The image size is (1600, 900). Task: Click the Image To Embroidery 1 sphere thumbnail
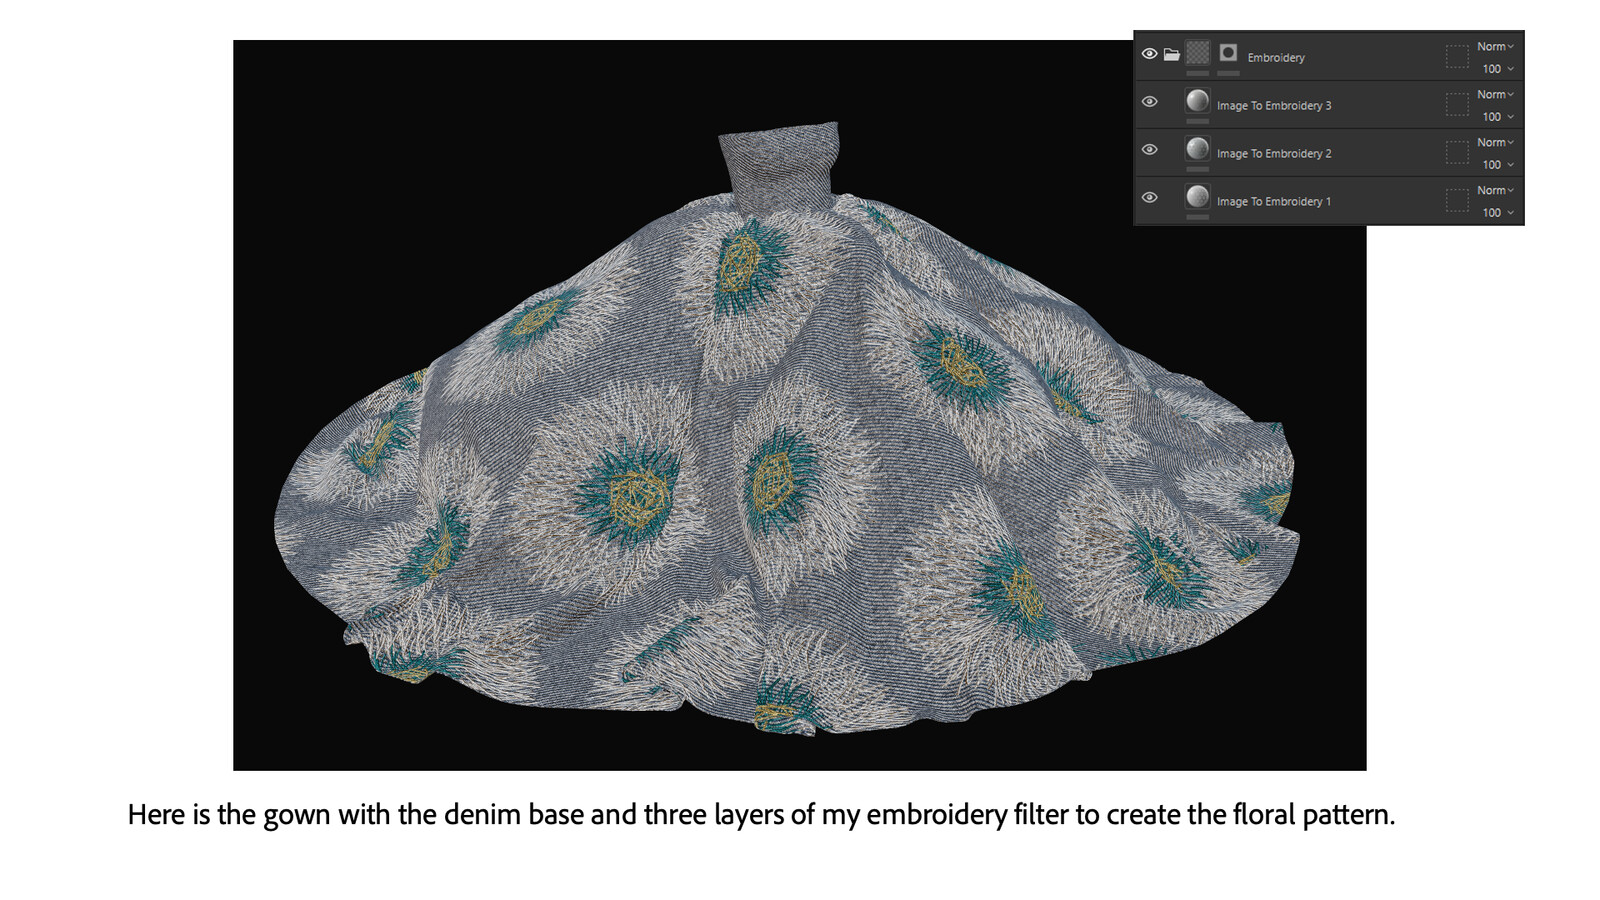(1197, 197)
